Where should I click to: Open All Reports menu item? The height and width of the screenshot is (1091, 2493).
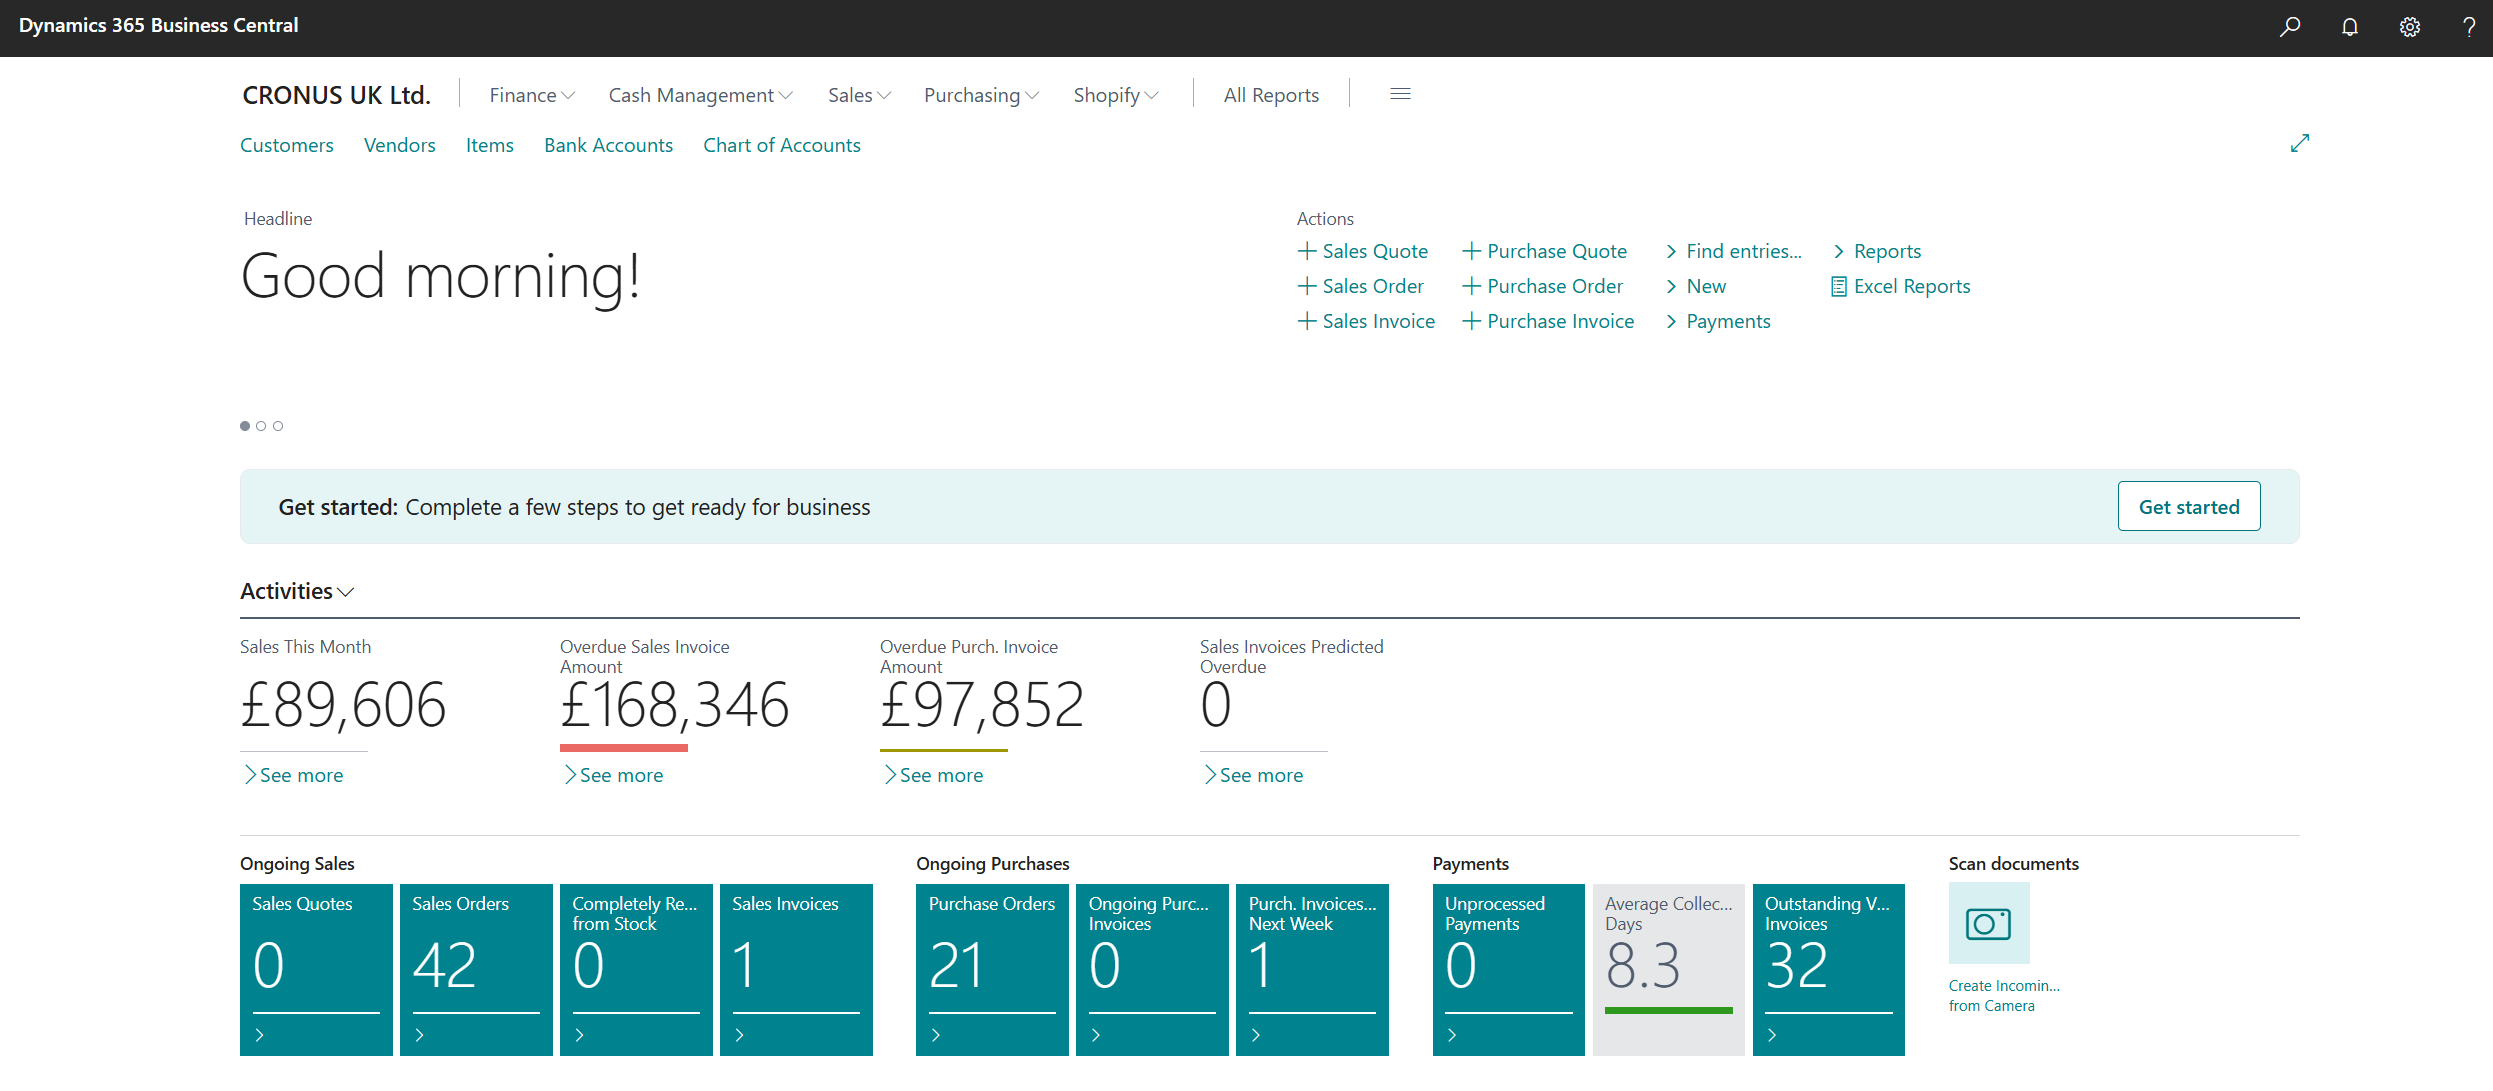coord(1271,95)
